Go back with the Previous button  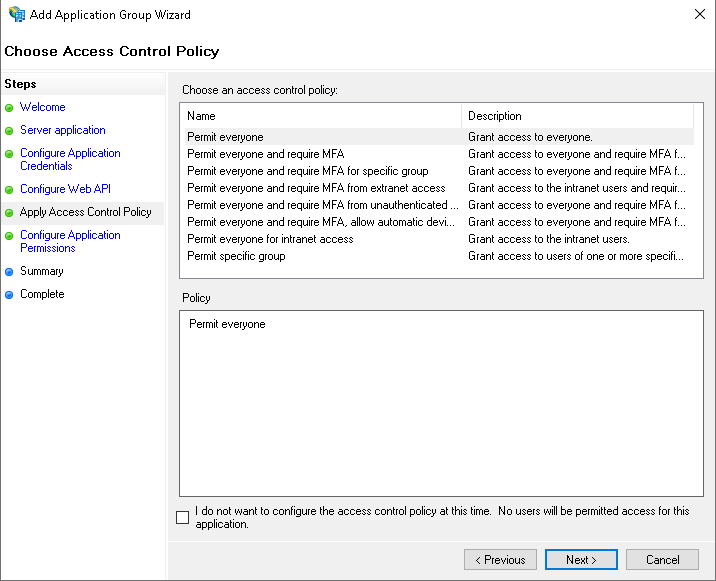click(500, 560)
